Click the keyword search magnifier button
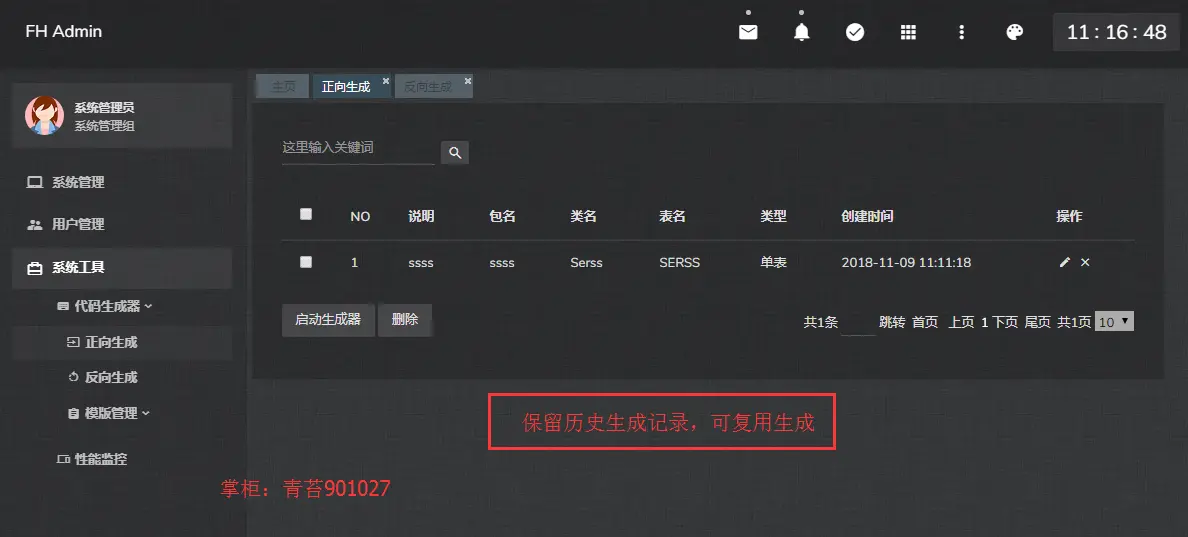This screenshot has height=537, width=1188. (455, 152)
